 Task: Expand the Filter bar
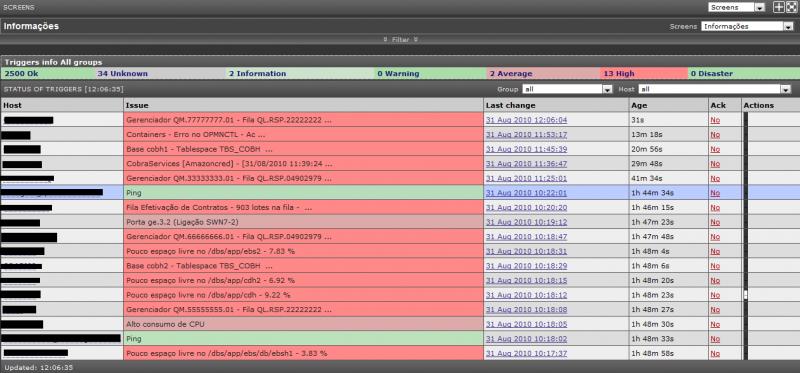(x=401, y=39)
